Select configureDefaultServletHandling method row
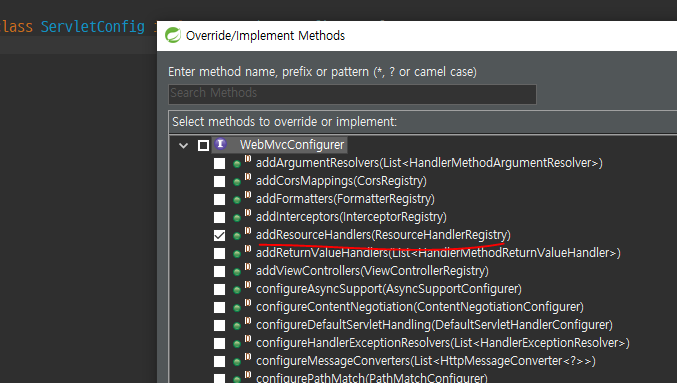 [434, 325]
